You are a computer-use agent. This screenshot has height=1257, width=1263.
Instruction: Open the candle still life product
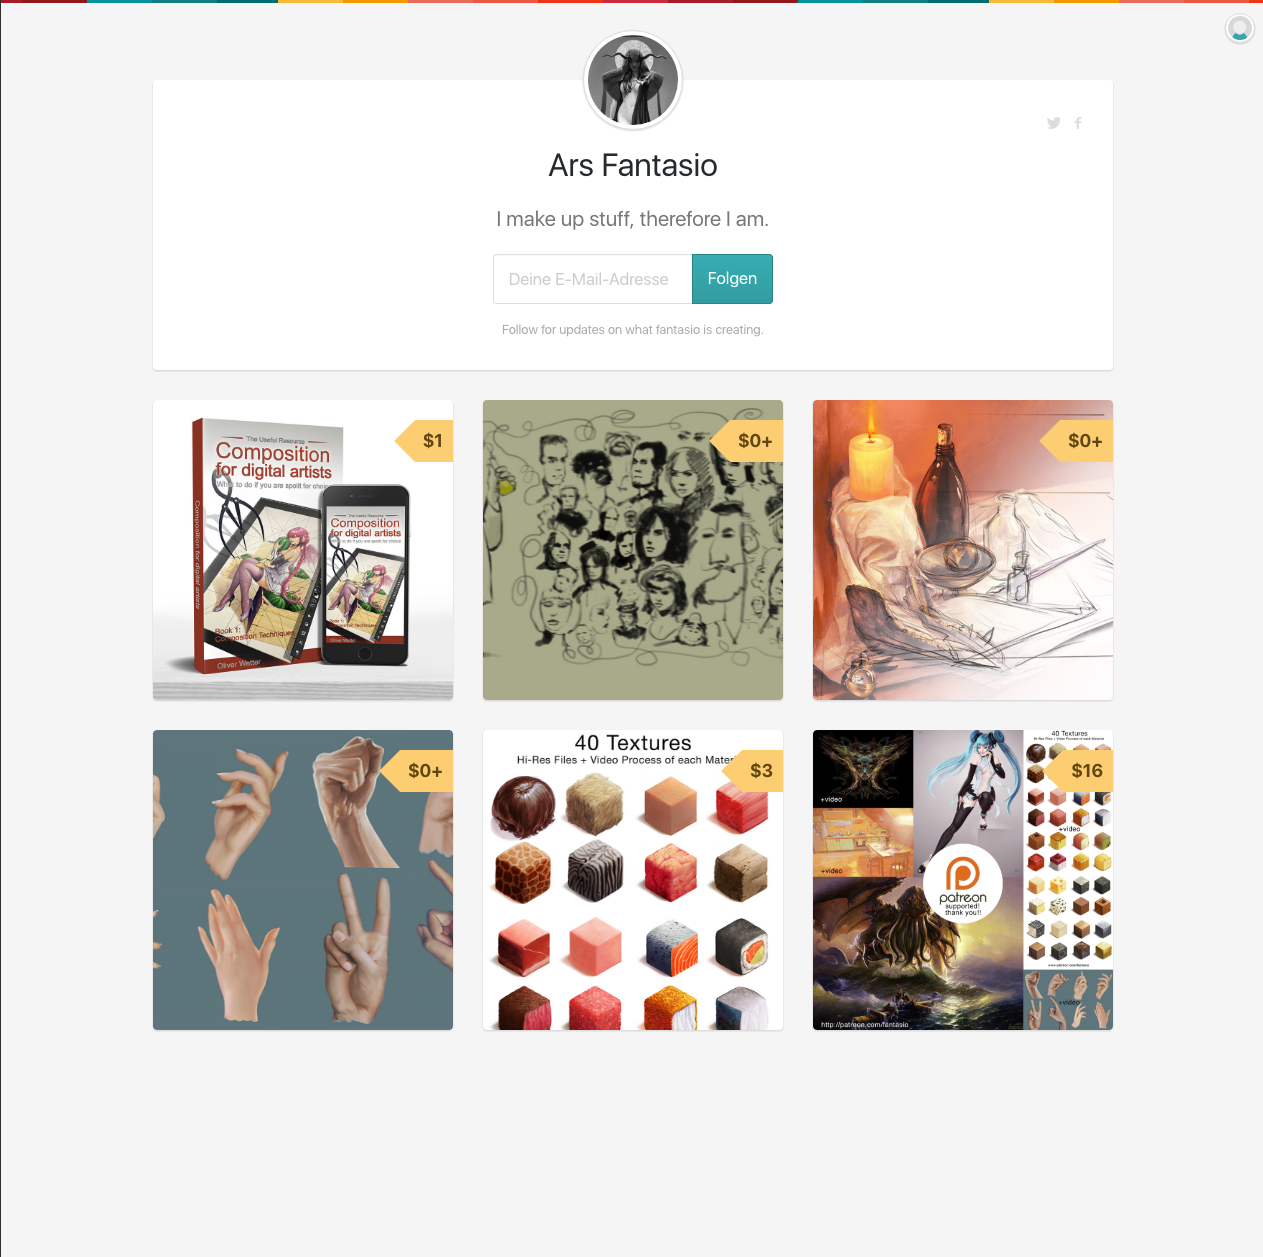tap(963, 550)
